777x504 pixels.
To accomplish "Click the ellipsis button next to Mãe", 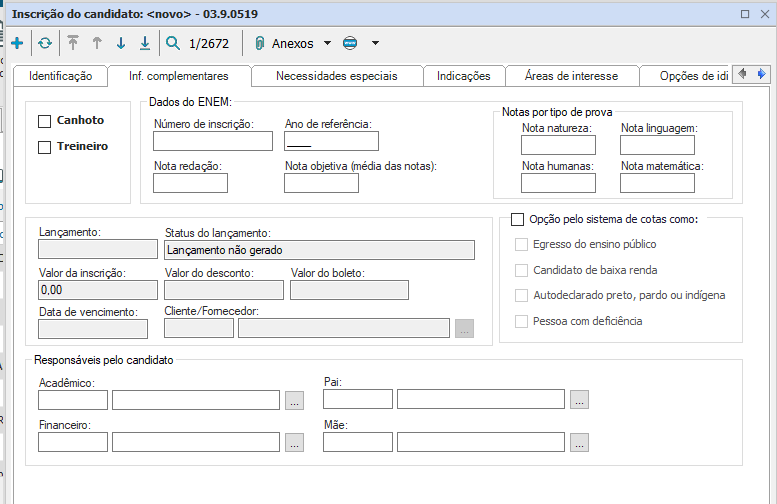I will tap(580, 442).
